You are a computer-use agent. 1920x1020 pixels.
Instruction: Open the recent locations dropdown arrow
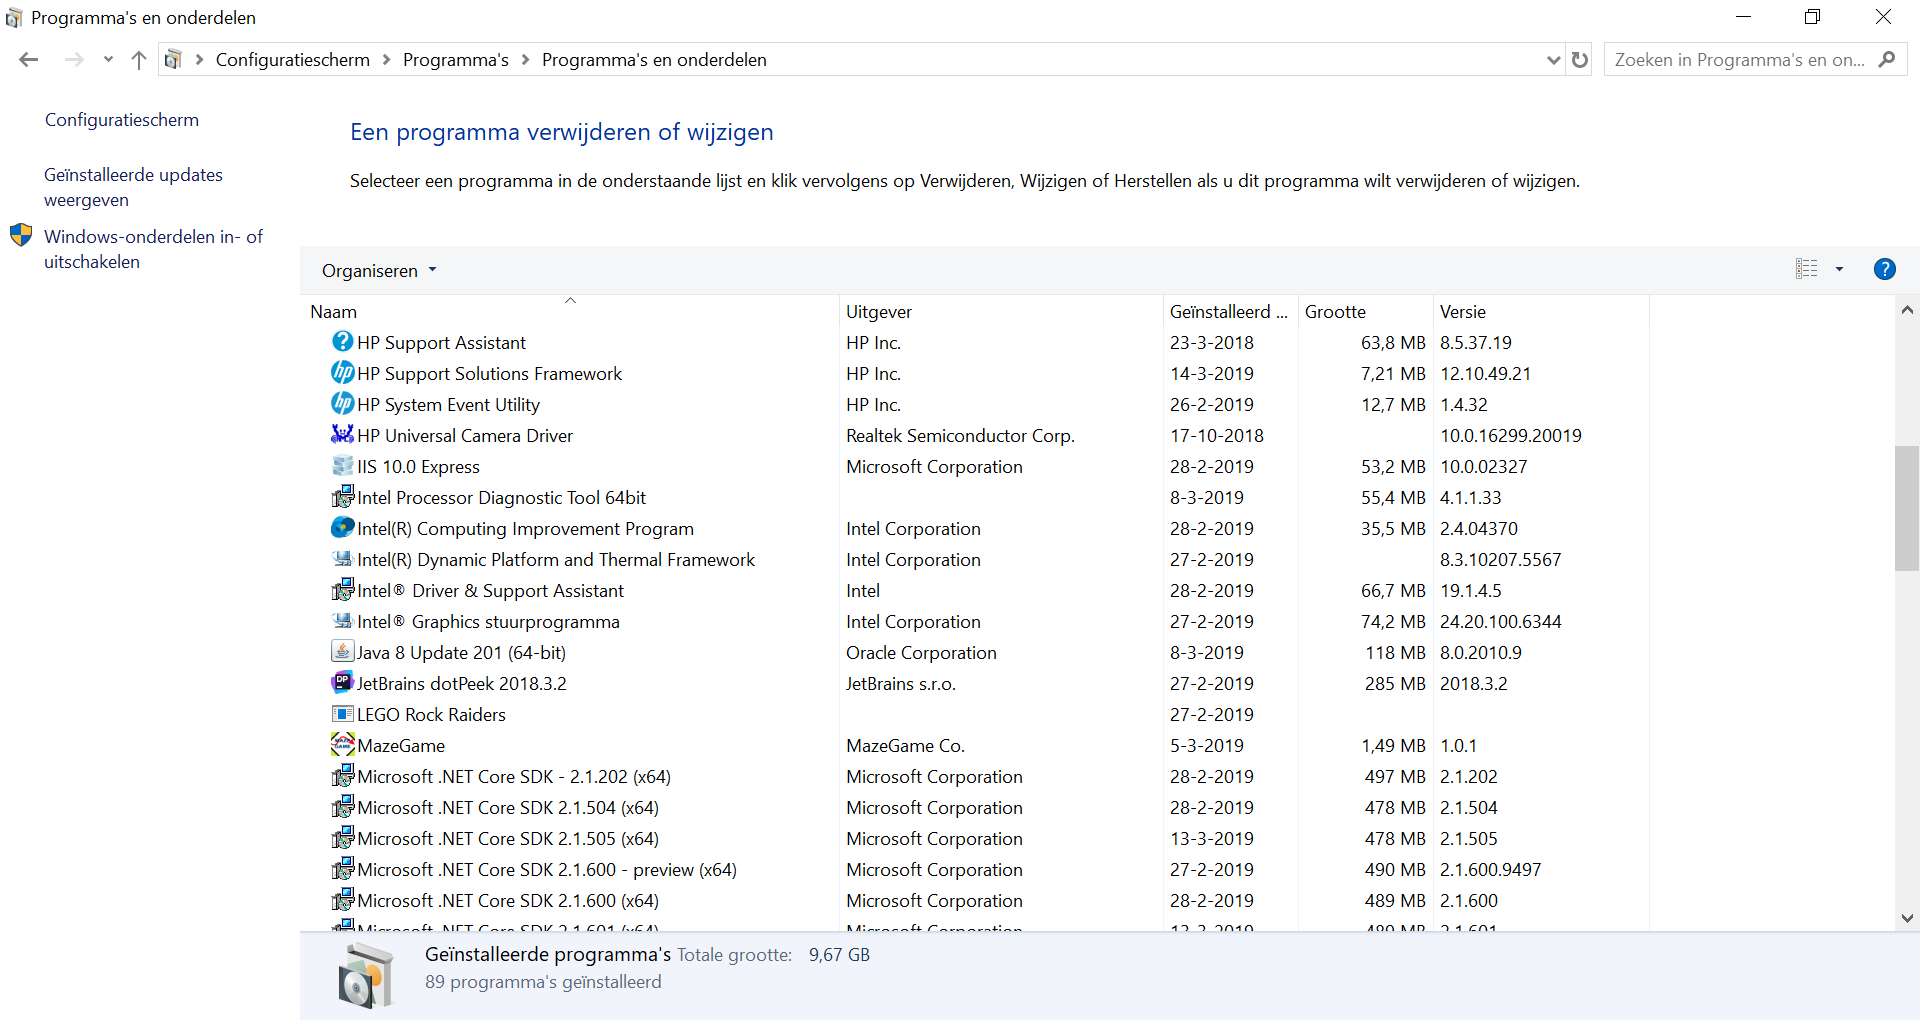[108, 60]
